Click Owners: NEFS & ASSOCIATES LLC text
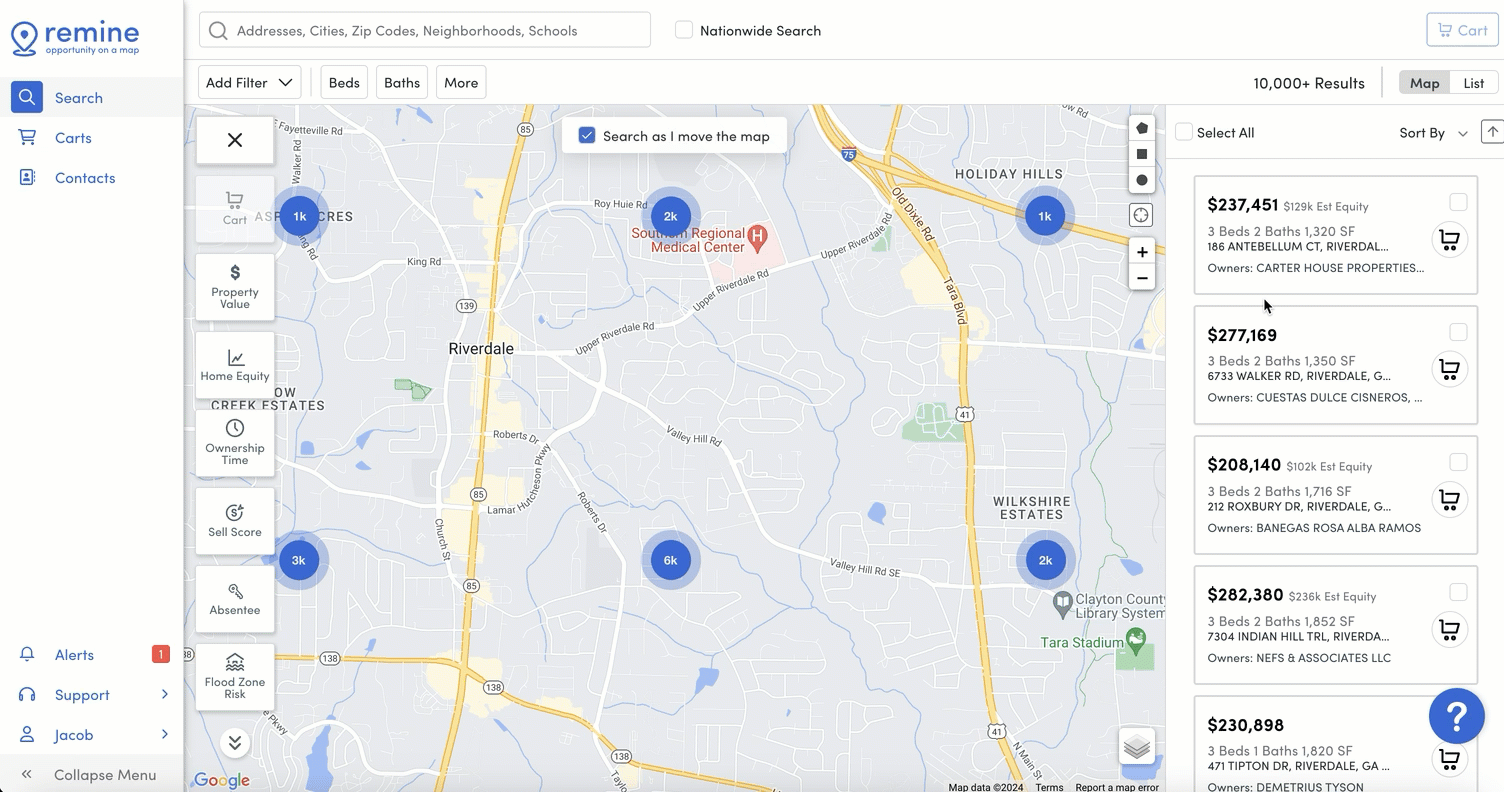 [x=1299, y=658]
